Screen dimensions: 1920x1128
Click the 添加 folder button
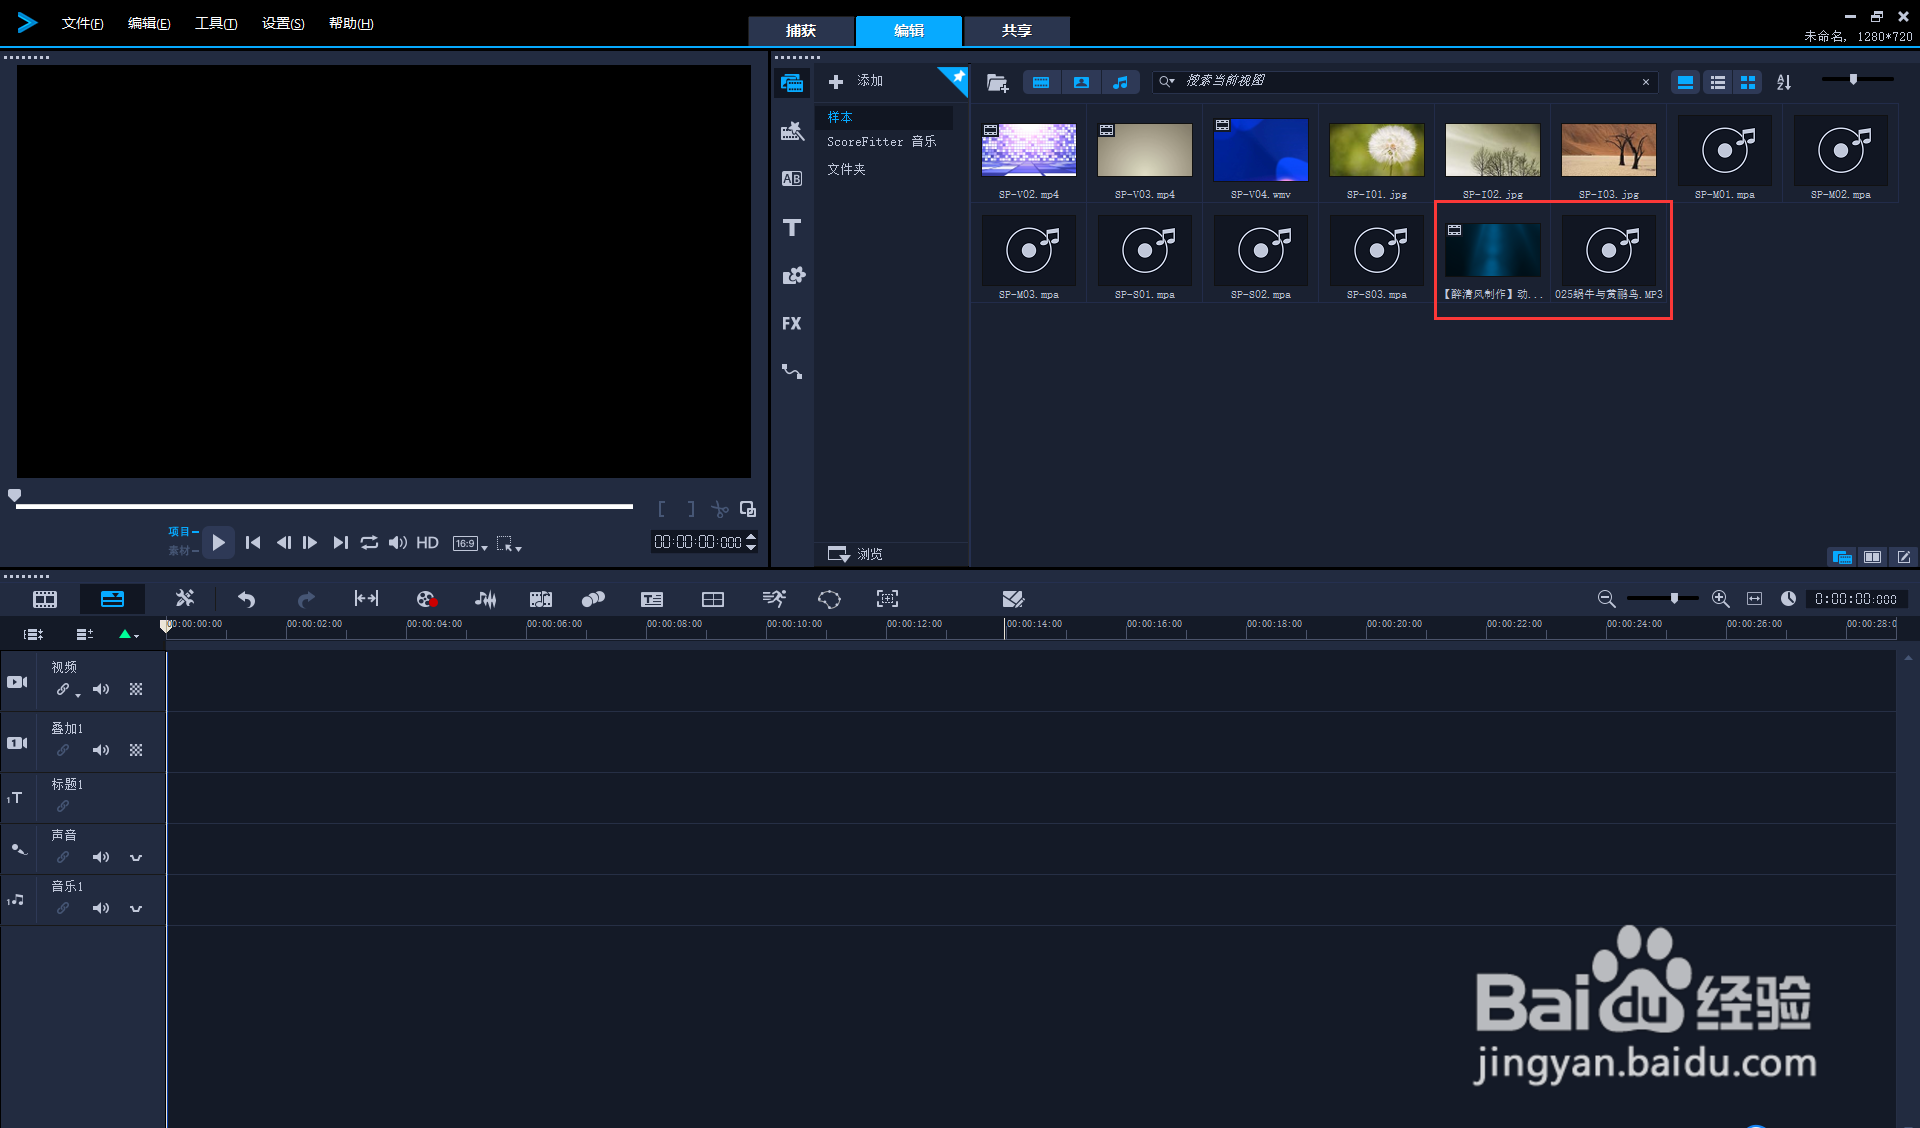pos(857,81)
